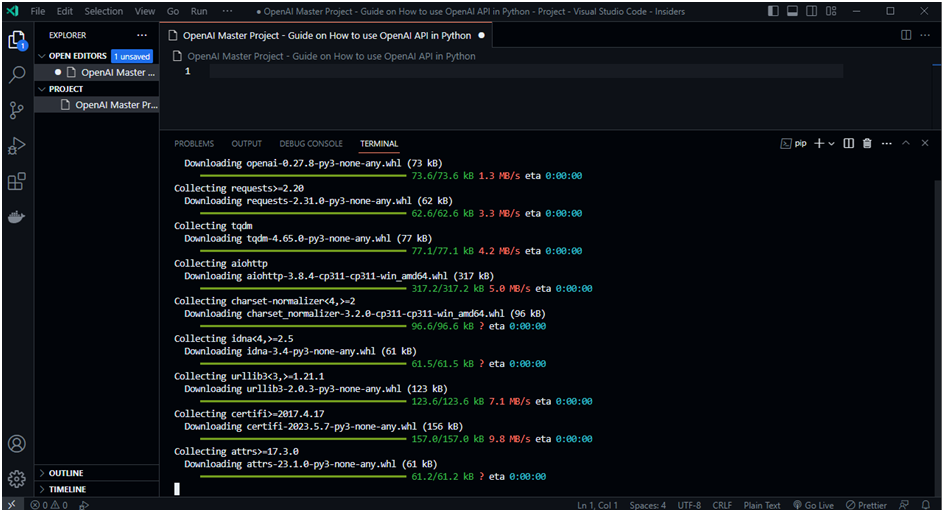944x512 pixels.
Task: Open the Source Control view
Action: 17,110
